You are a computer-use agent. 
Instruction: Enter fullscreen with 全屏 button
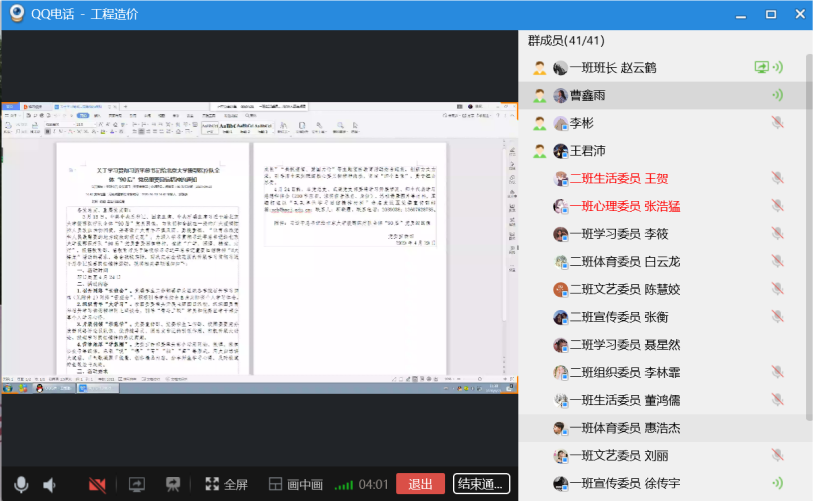tap(226, 484)
